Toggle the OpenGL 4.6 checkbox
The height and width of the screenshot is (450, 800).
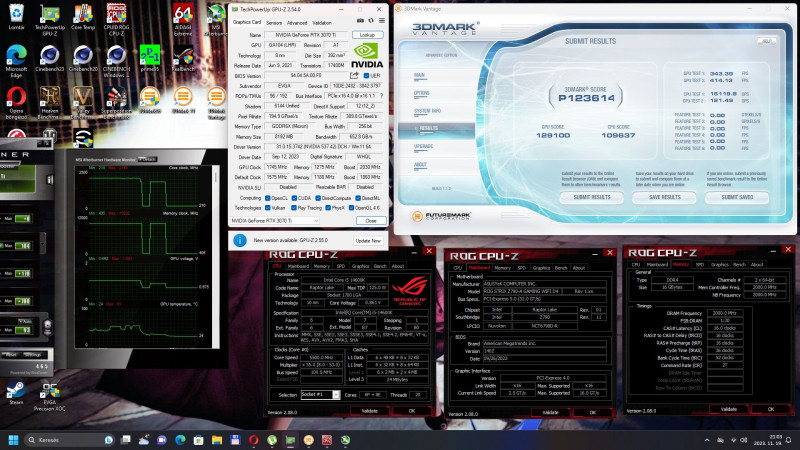tap(351, 208)
